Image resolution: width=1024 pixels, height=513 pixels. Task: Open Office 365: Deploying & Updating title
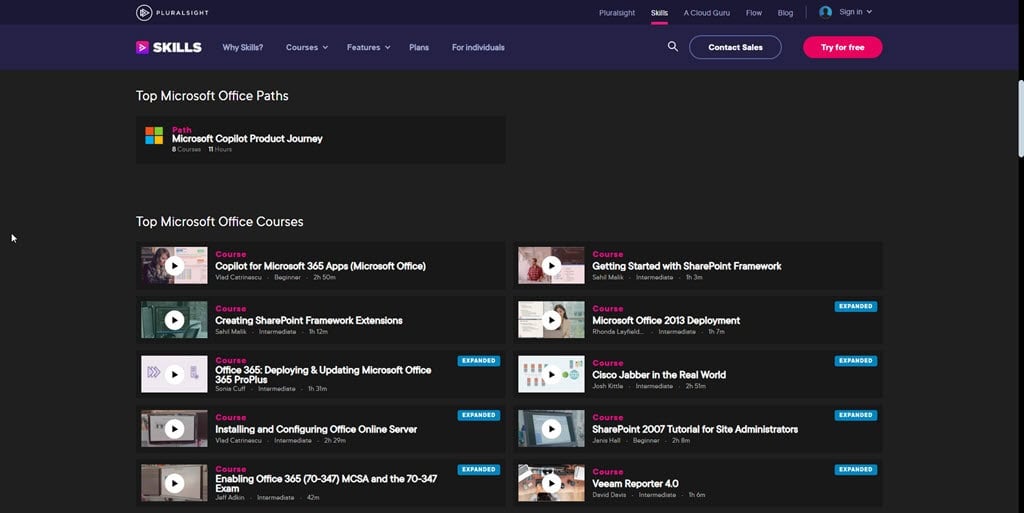(323, 375)
